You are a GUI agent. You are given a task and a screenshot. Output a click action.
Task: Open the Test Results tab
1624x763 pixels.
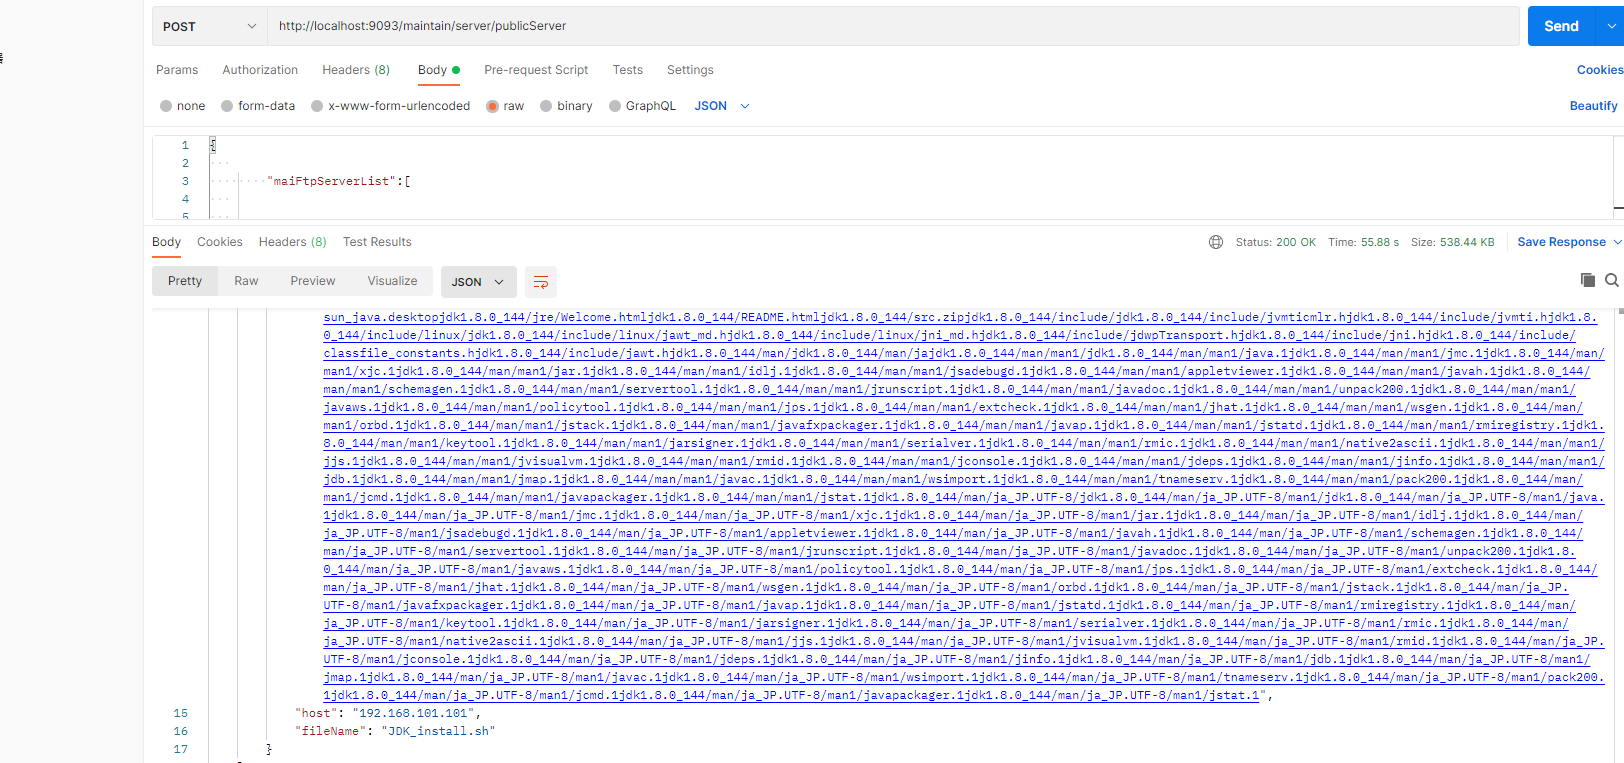(x=377, y=242)
